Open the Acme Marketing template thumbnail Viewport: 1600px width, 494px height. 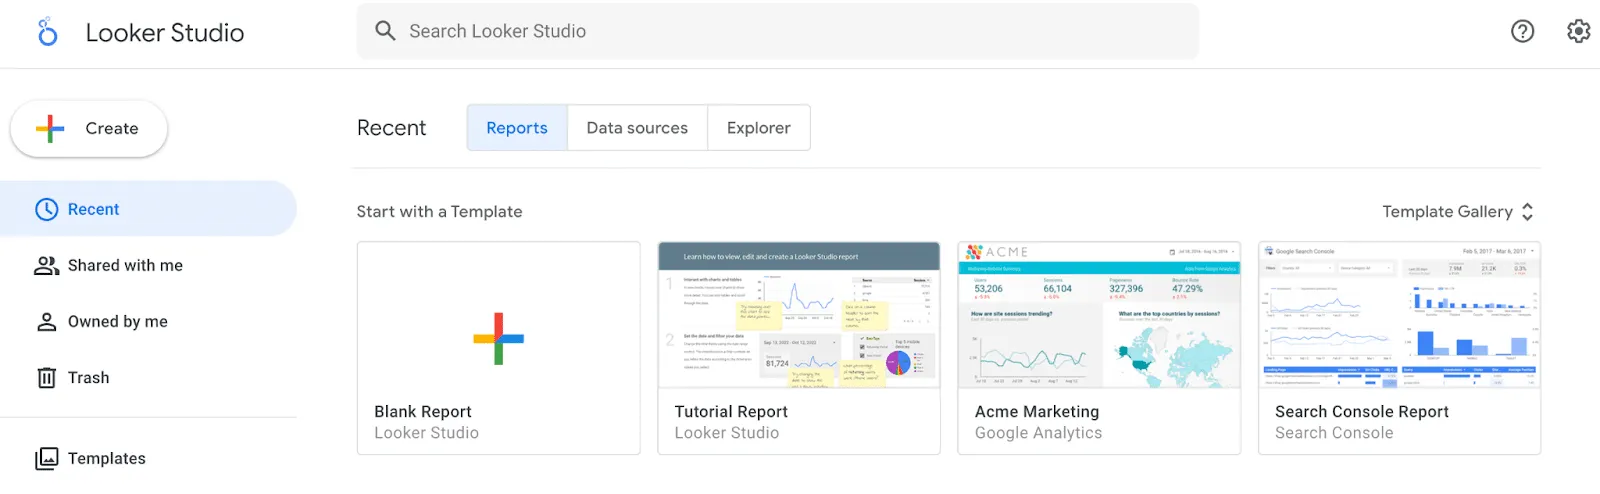pos(1099,315)
